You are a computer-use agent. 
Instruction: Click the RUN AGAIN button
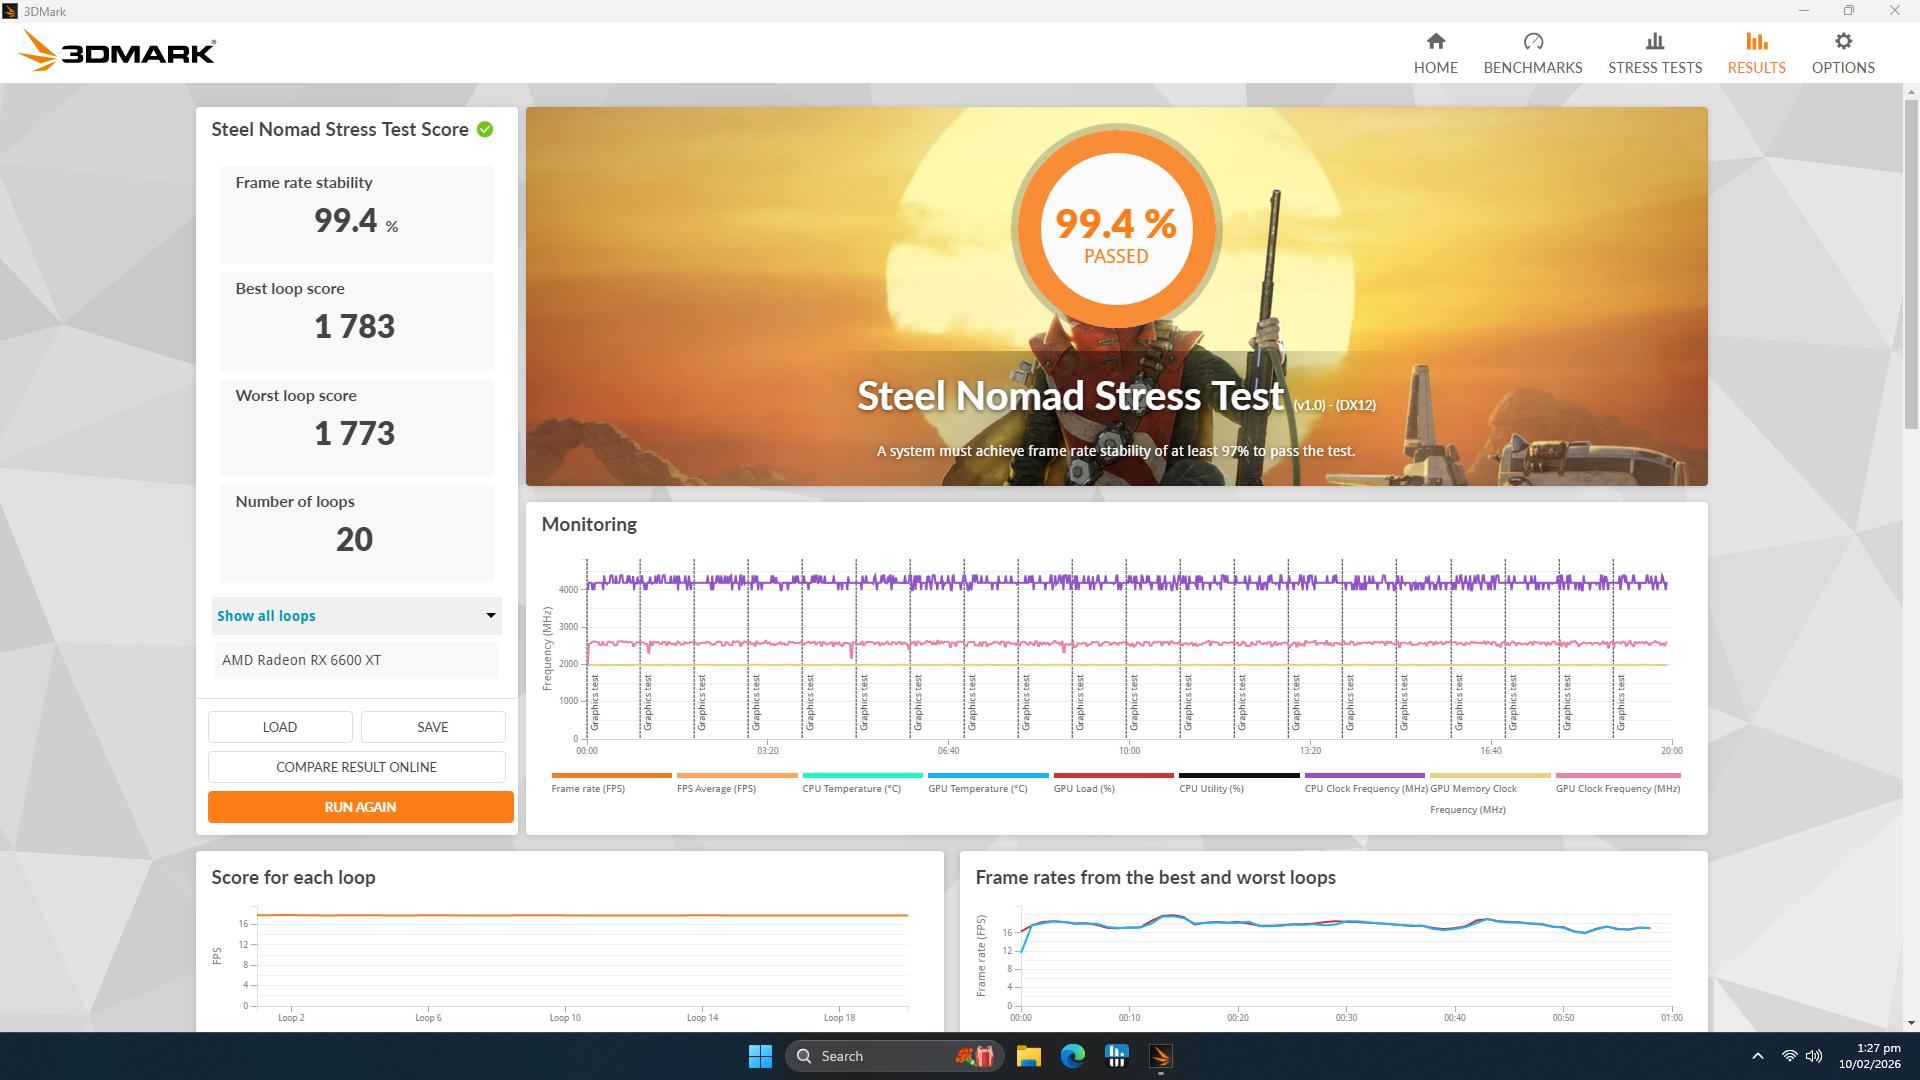(360, 807)
